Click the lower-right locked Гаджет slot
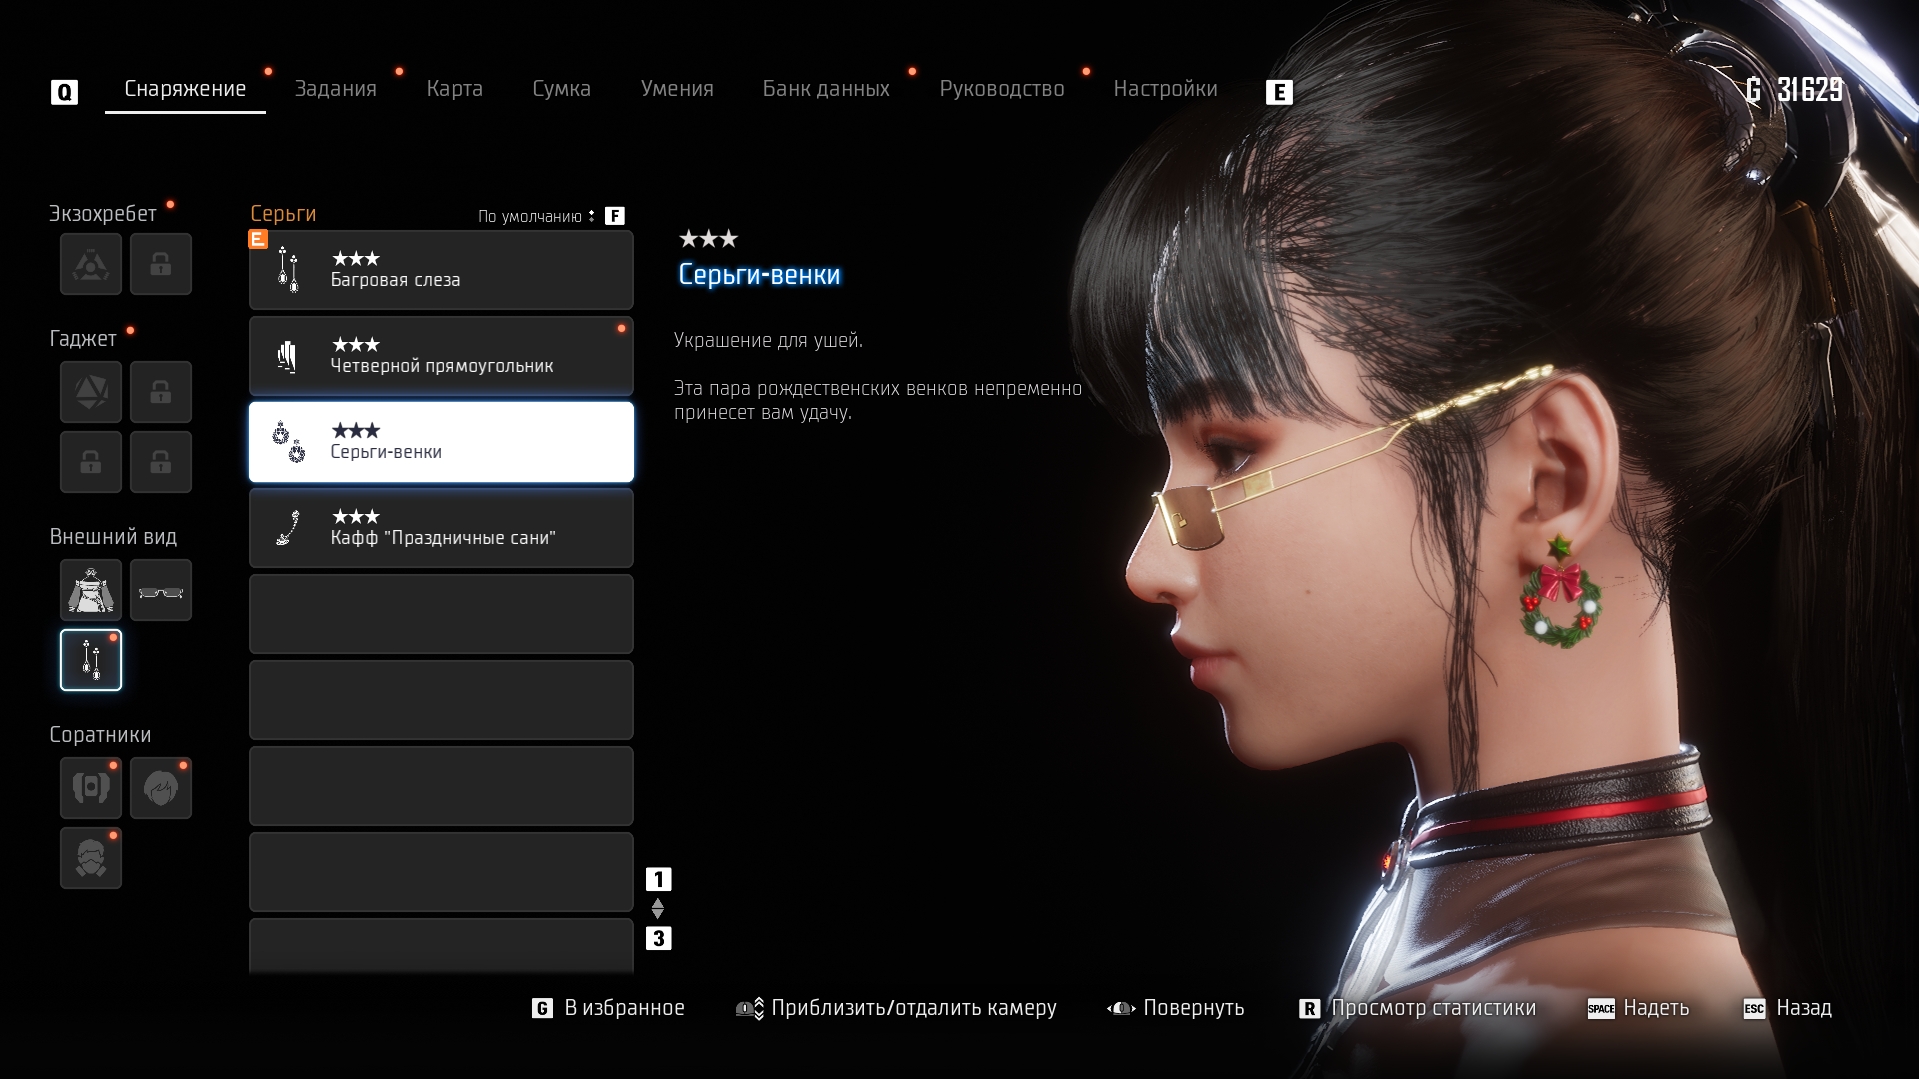Image resolution: width=1919 pixels, height=1079 pixels. (161, 462)
